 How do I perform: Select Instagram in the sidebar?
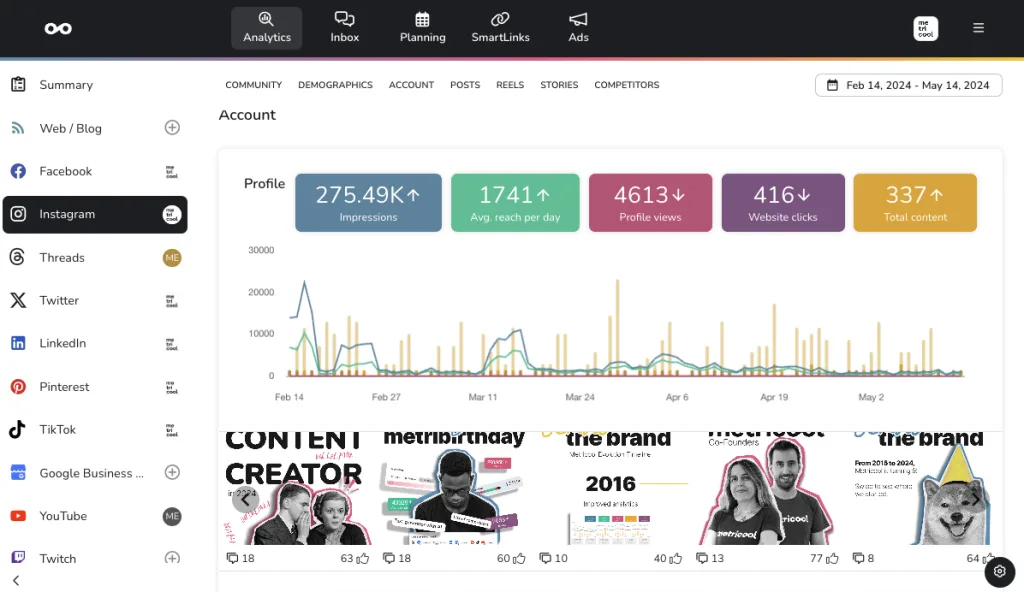95,214
